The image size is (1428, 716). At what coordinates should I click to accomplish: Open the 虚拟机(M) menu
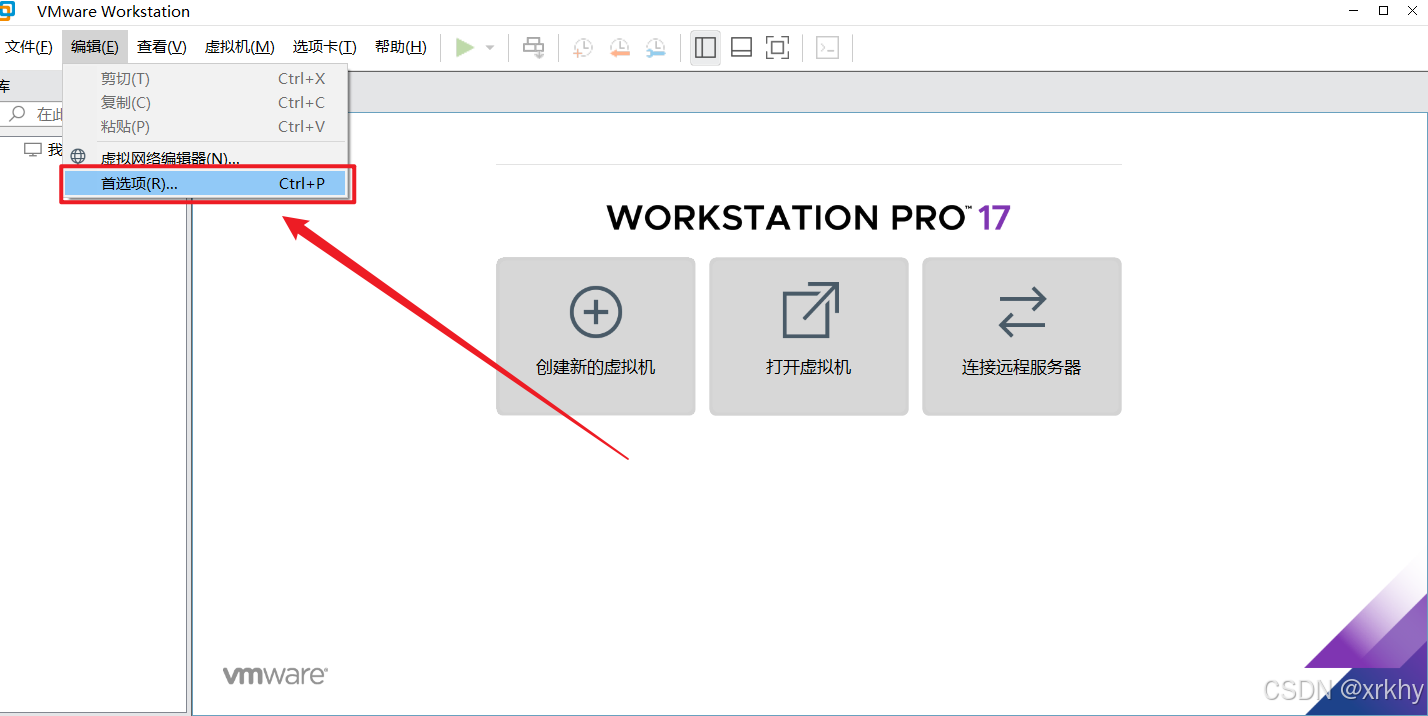pyautogui.click(x=240, y=47)
